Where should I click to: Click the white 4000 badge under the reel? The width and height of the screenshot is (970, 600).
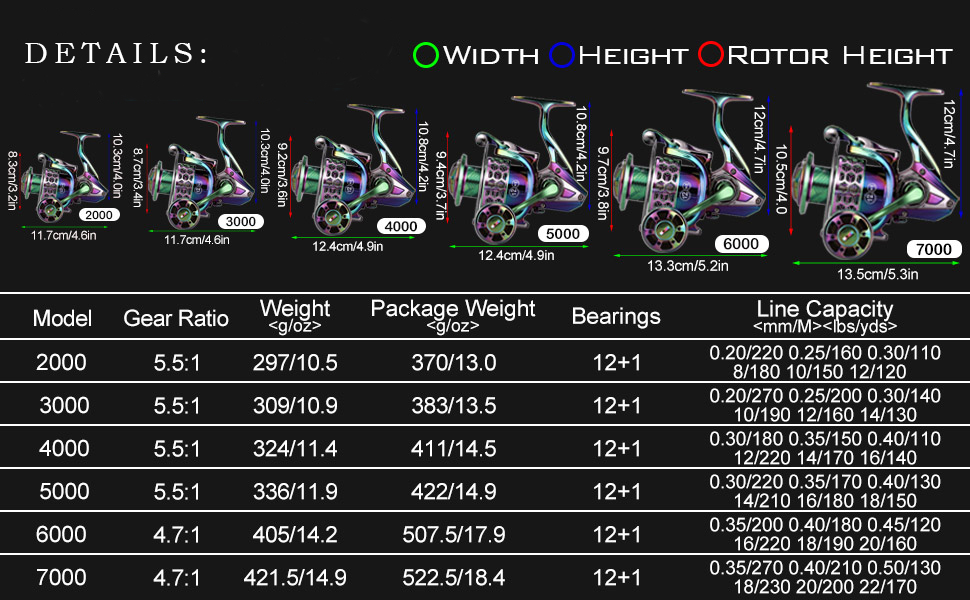click(401, 226)
